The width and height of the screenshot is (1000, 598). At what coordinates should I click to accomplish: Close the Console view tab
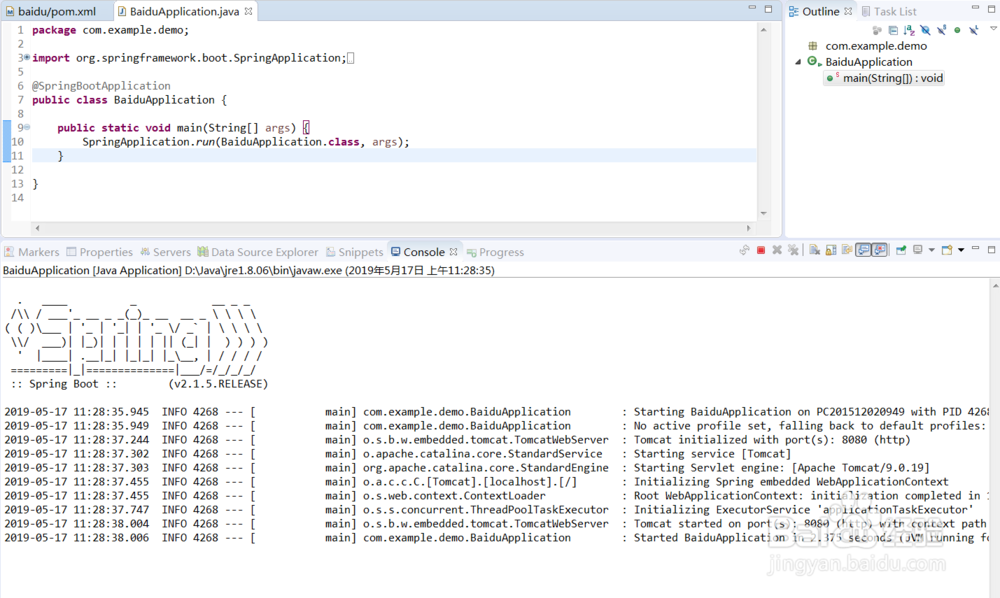coord(453,252)
